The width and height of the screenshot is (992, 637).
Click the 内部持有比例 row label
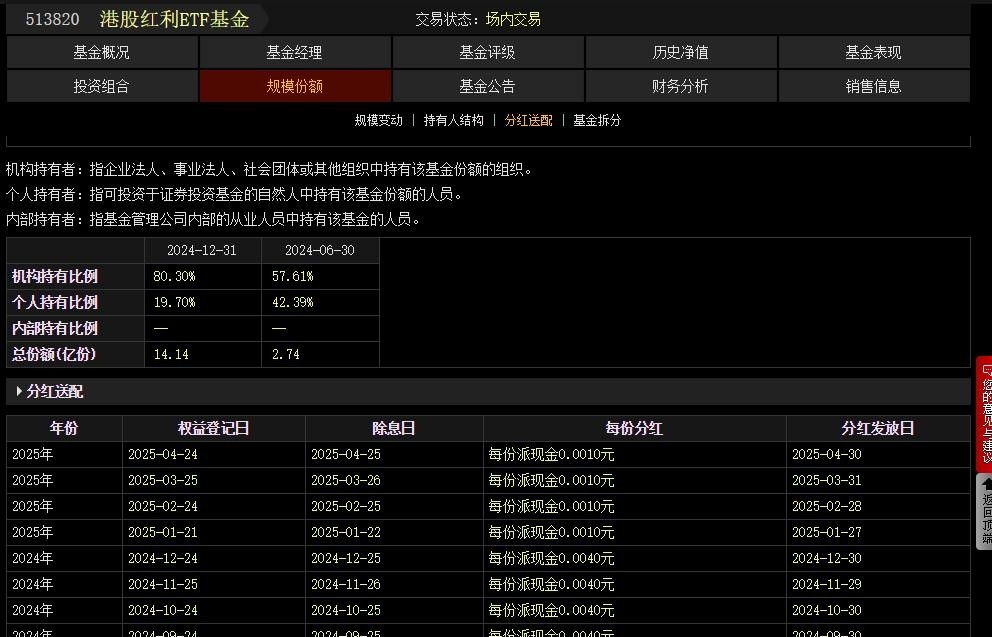[x=55, y=328]
